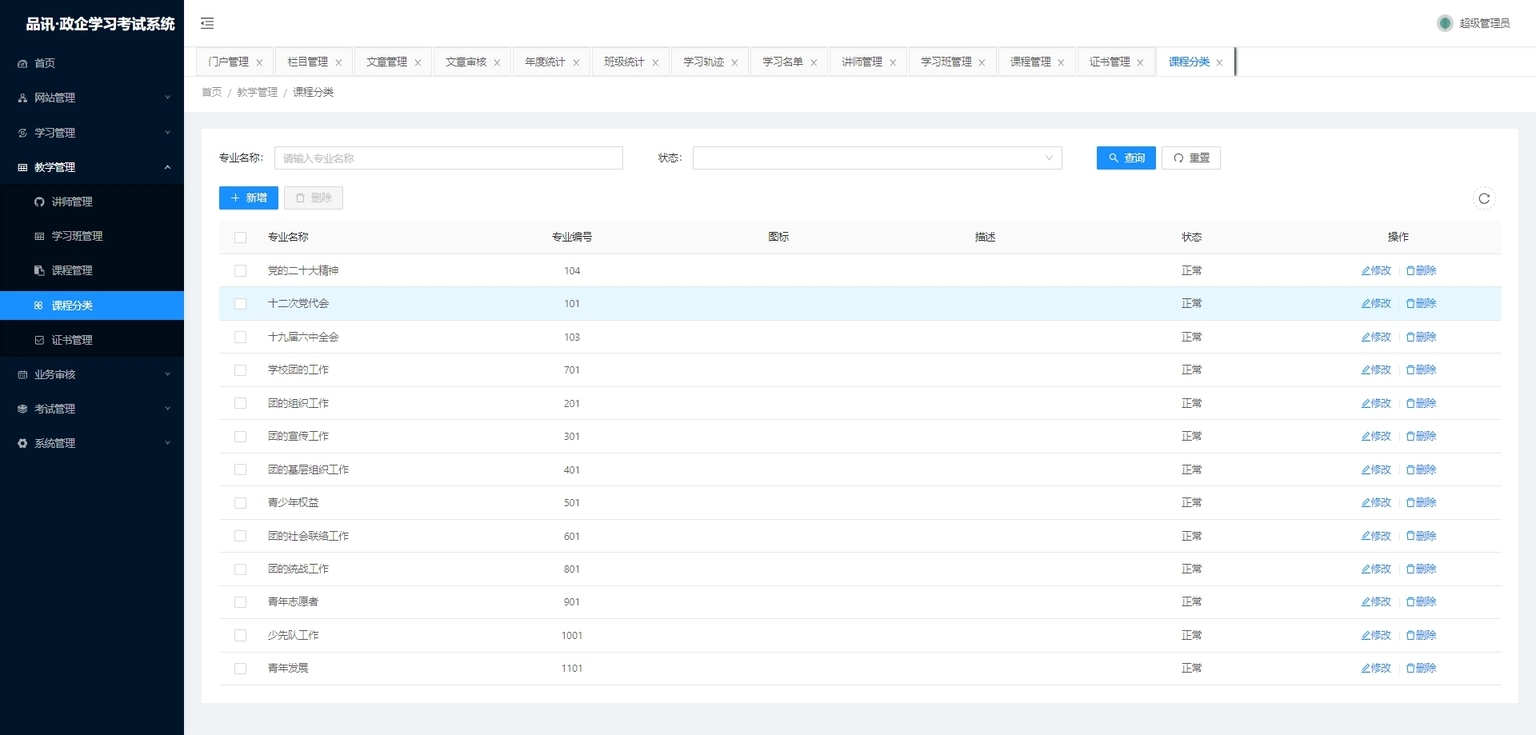Switch to the 年度统计 tab

click(545, 62)
